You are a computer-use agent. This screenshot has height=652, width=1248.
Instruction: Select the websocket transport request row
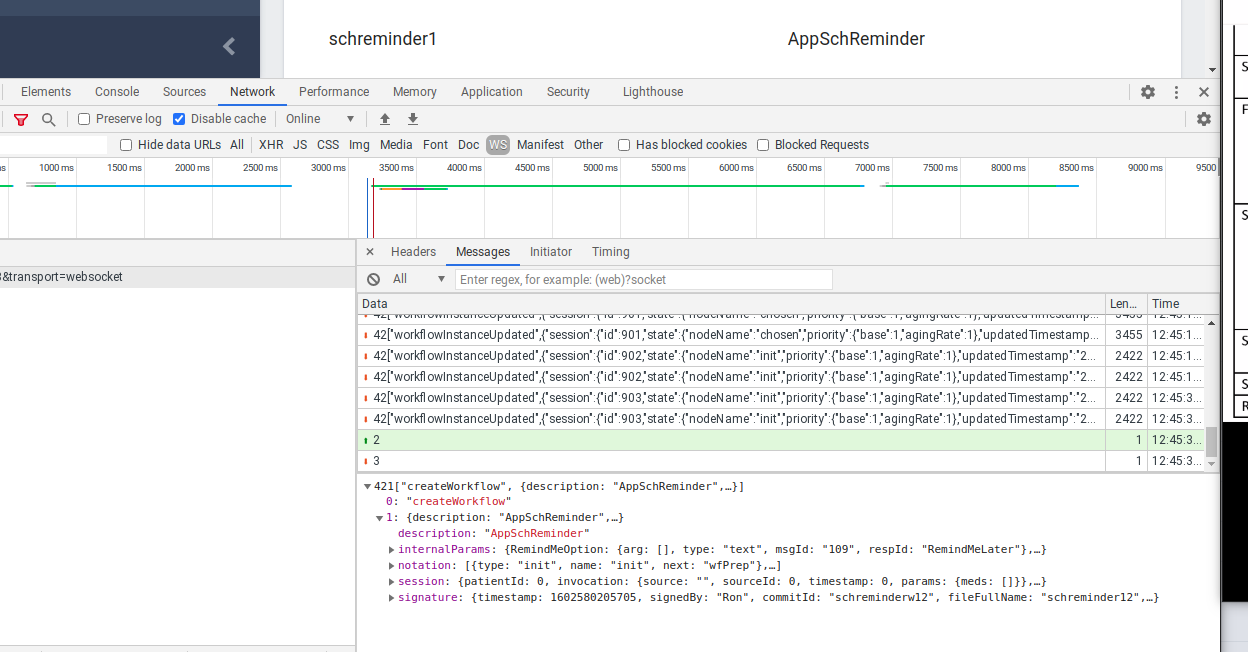[178, 277]
